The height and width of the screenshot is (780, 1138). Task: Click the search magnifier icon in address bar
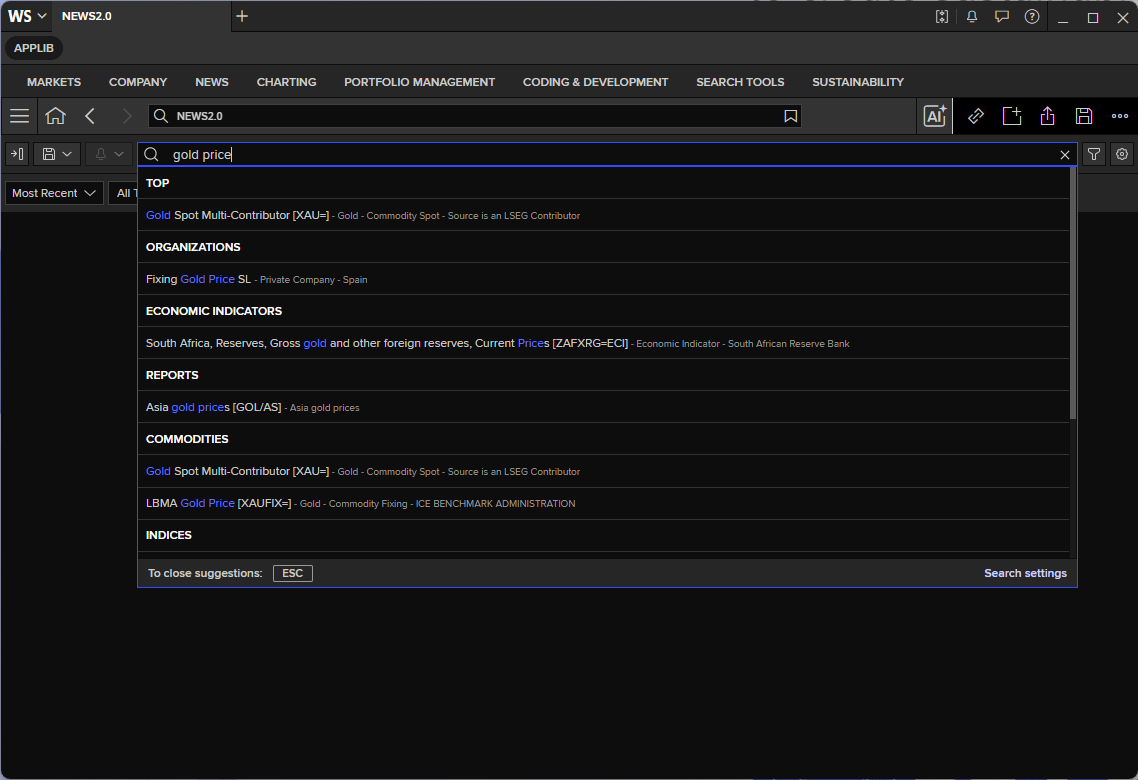161,116
